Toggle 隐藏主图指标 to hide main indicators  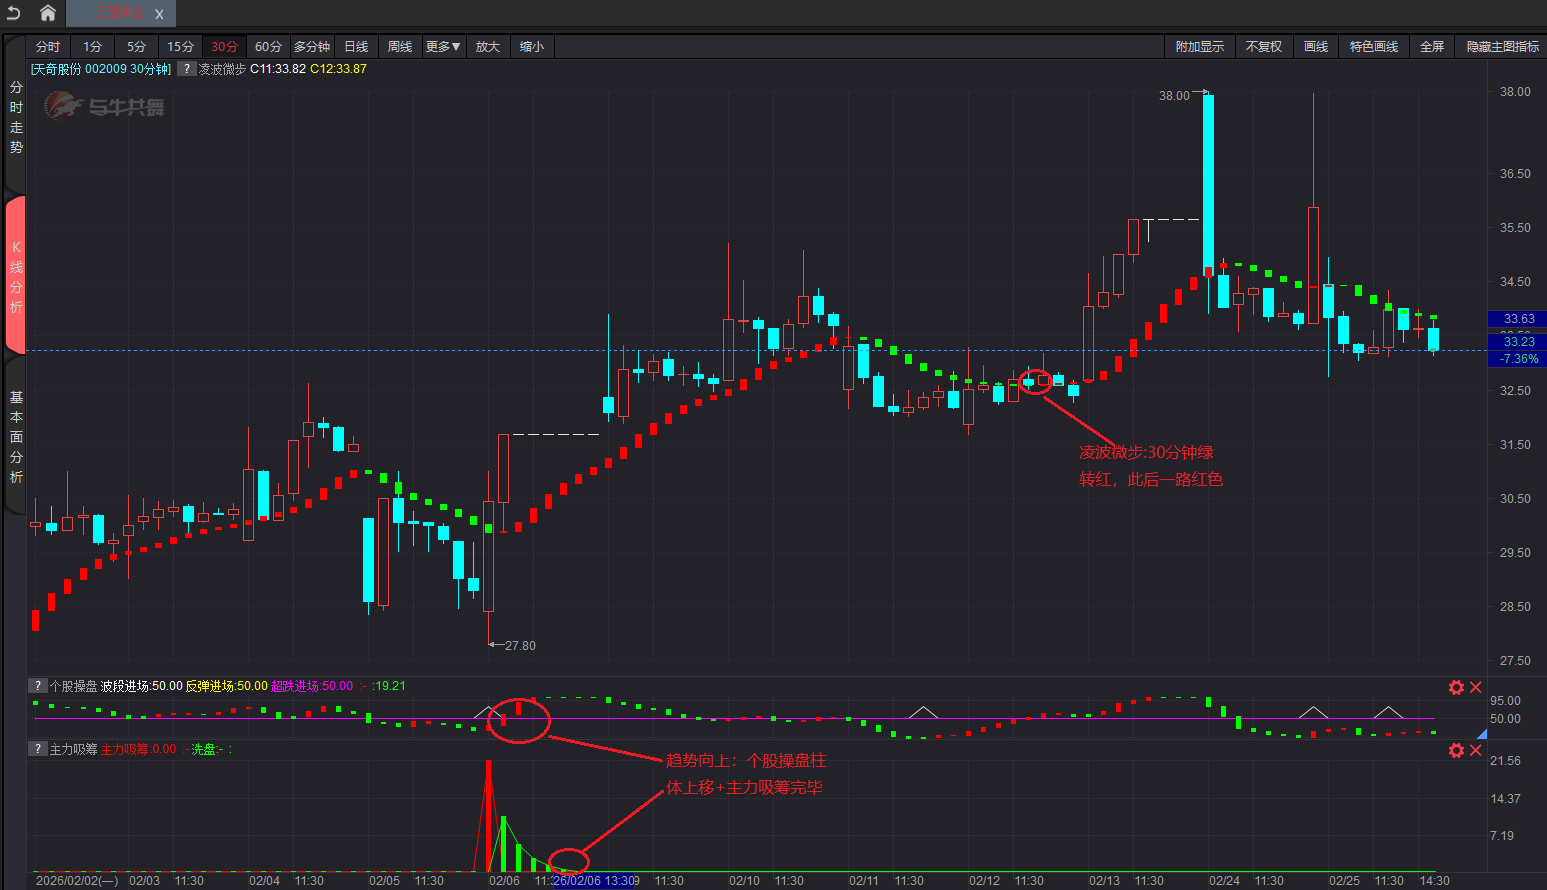click(x=1502, y=47)
